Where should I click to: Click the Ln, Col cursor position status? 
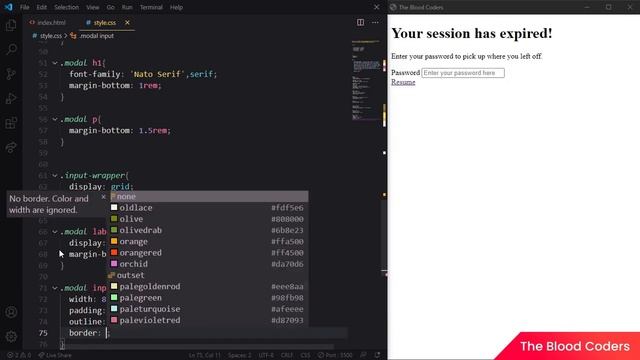(x=204, y=355)
